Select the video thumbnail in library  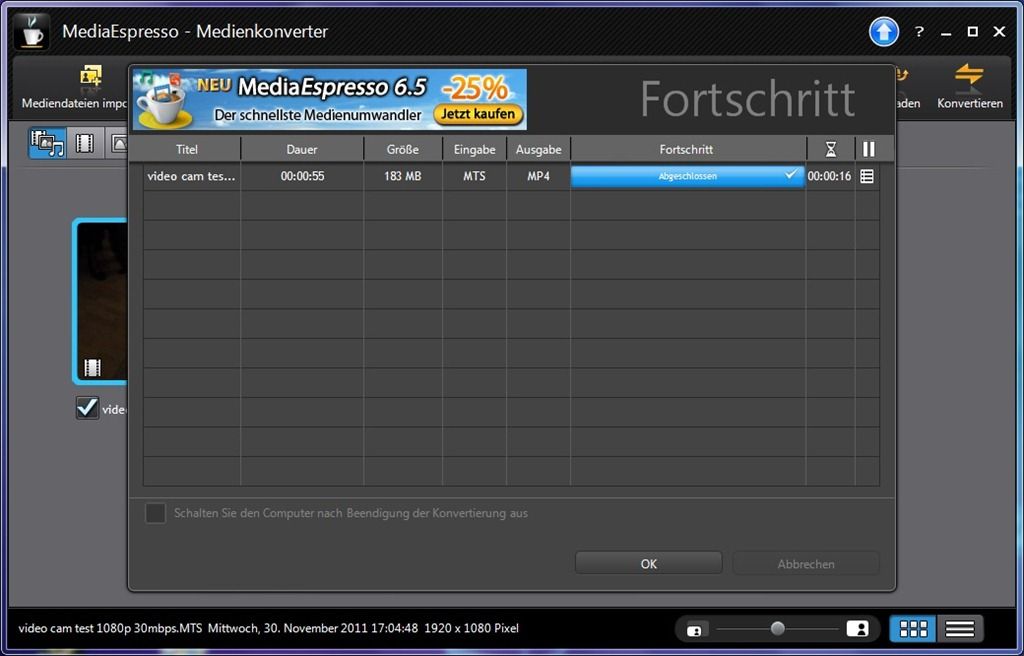click(101, 302)
